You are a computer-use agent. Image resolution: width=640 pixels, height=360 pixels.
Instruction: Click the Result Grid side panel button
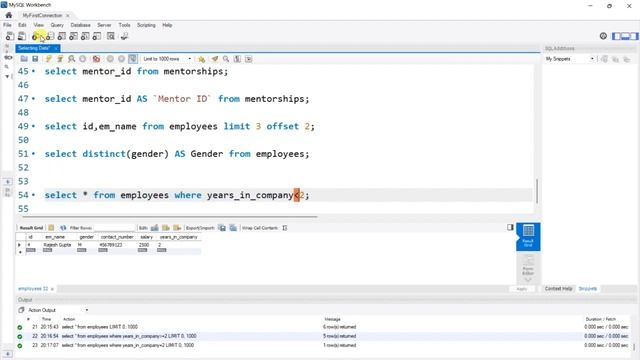point(528,236)
